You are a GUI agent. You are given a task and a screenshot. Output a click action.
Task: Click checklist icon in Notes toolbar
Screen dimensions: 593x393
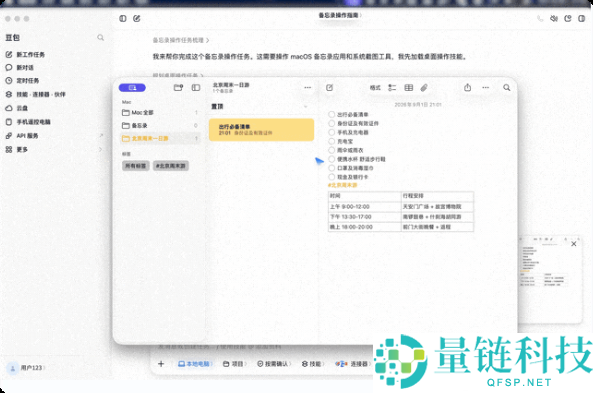[x=392, y=88]
